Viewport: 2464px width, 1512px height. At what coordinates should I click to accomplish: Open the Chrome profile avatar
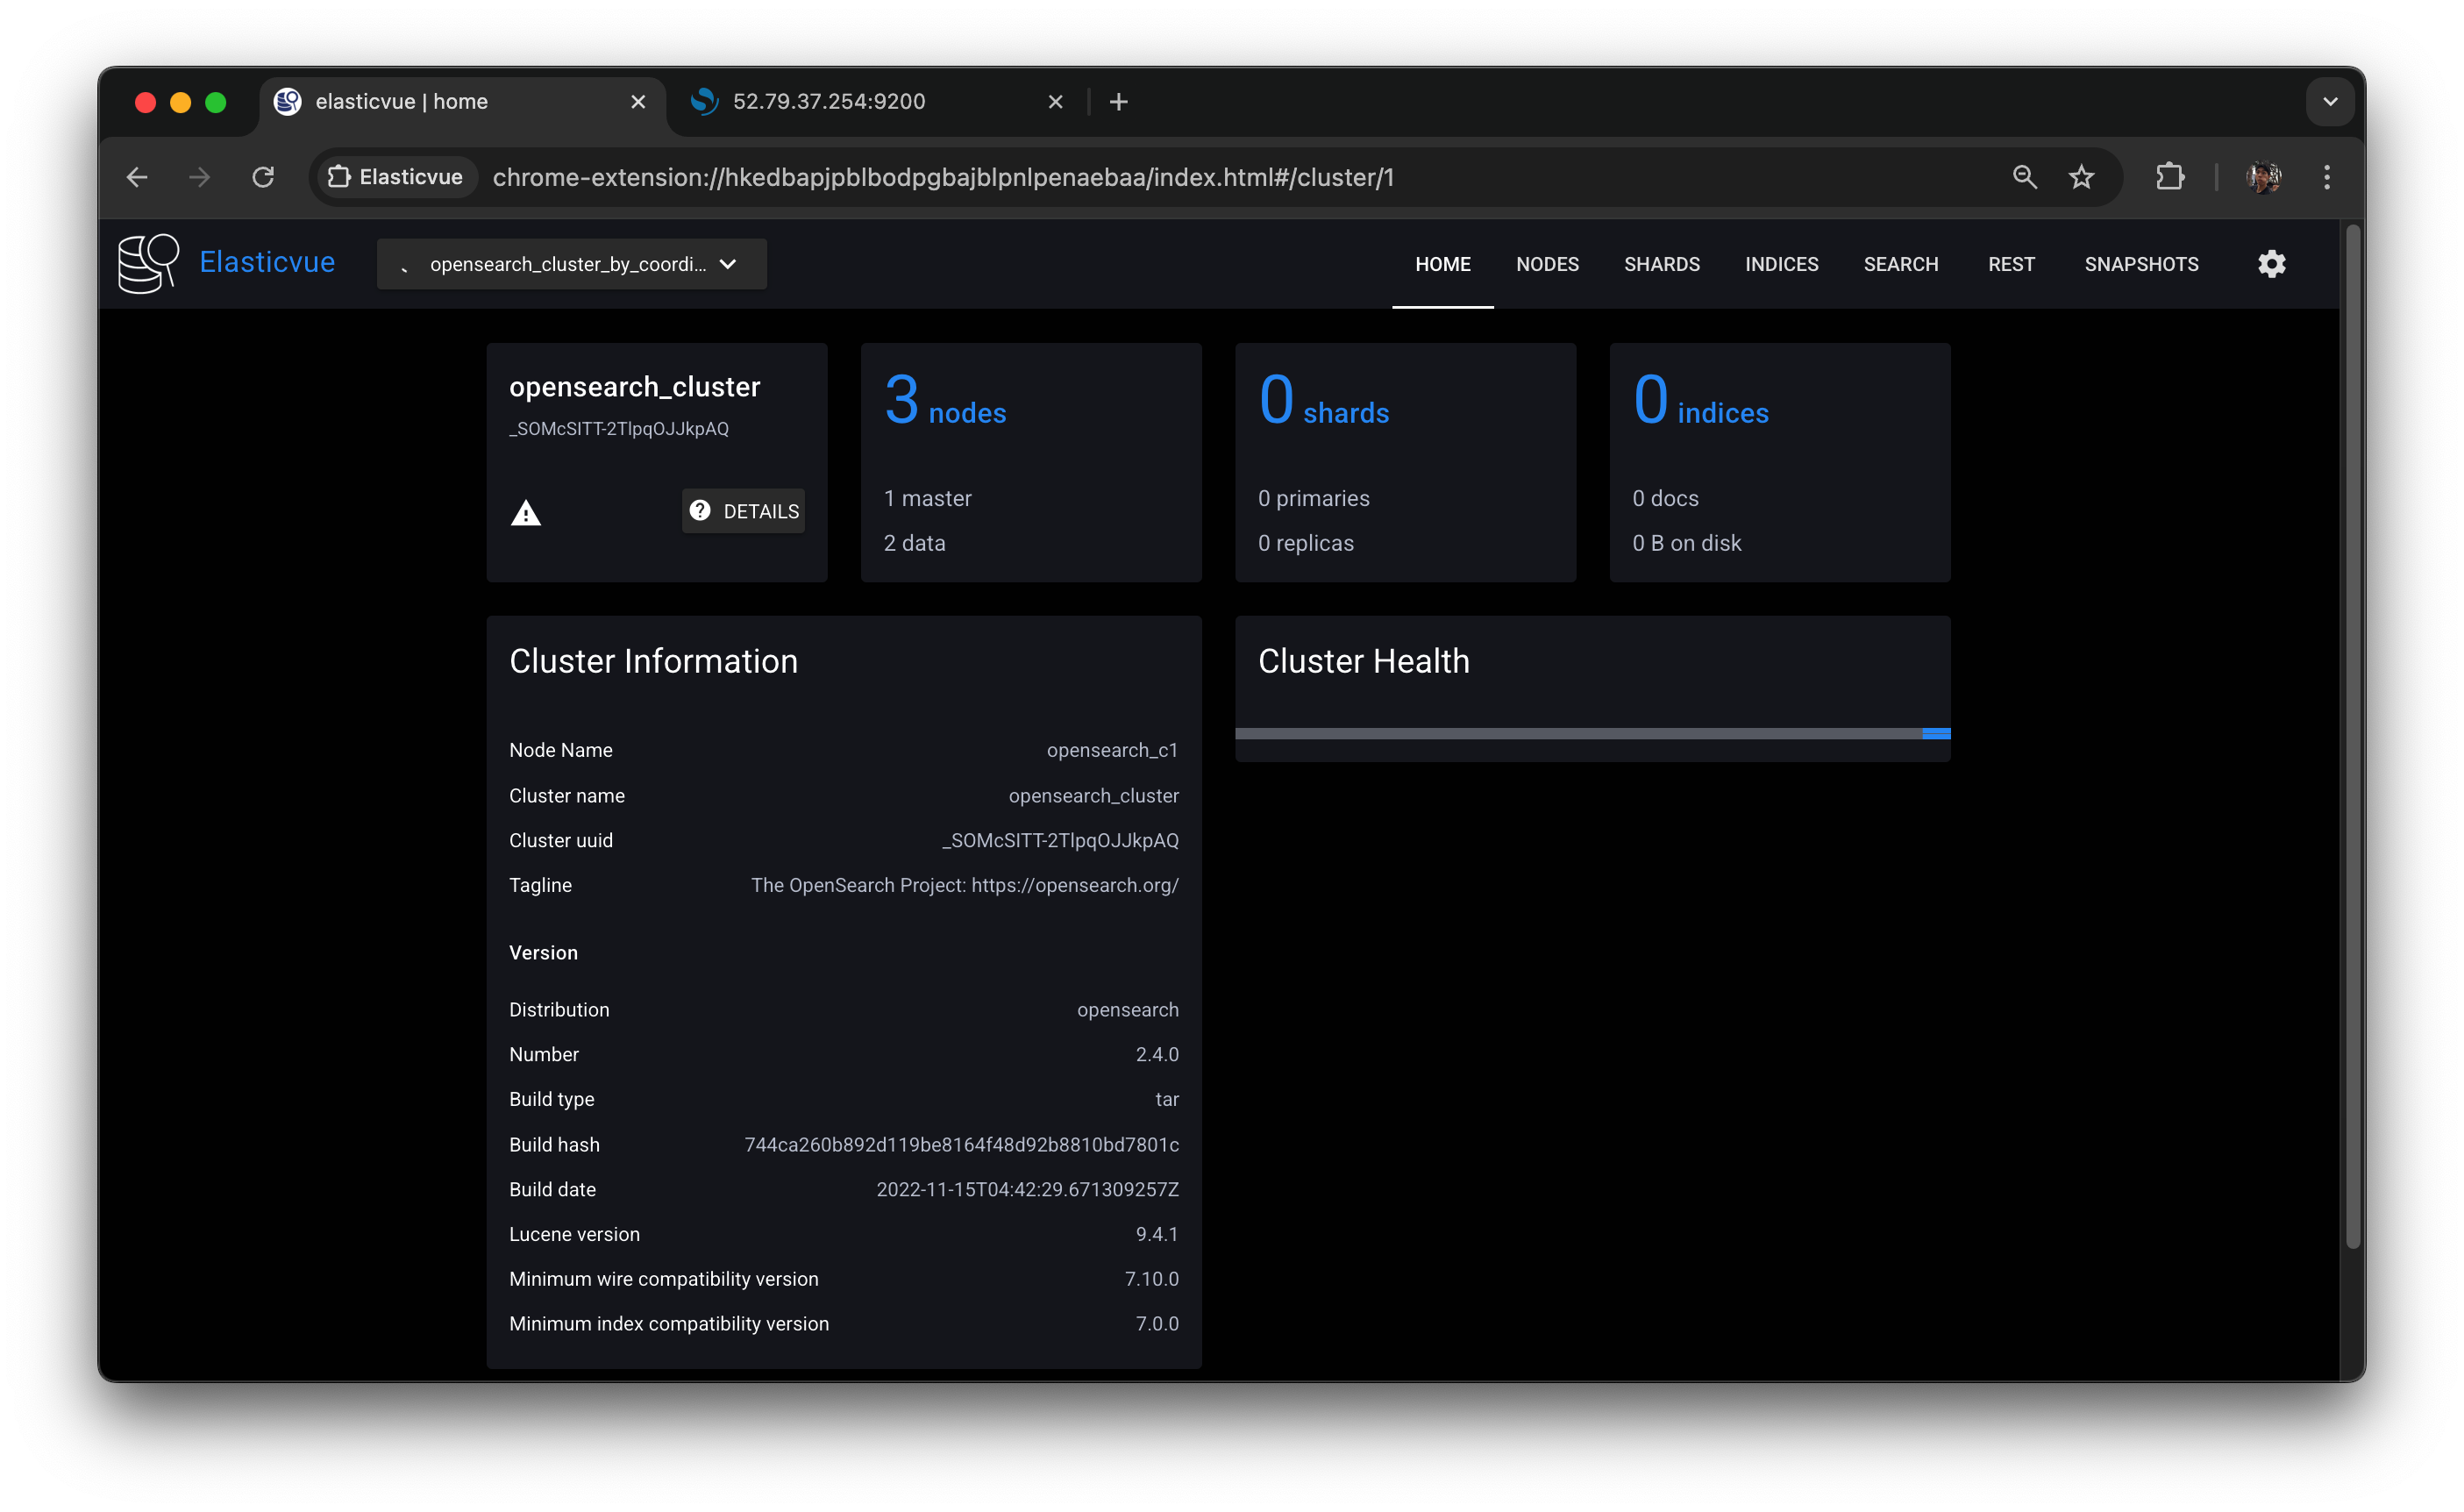point(2263,177)
